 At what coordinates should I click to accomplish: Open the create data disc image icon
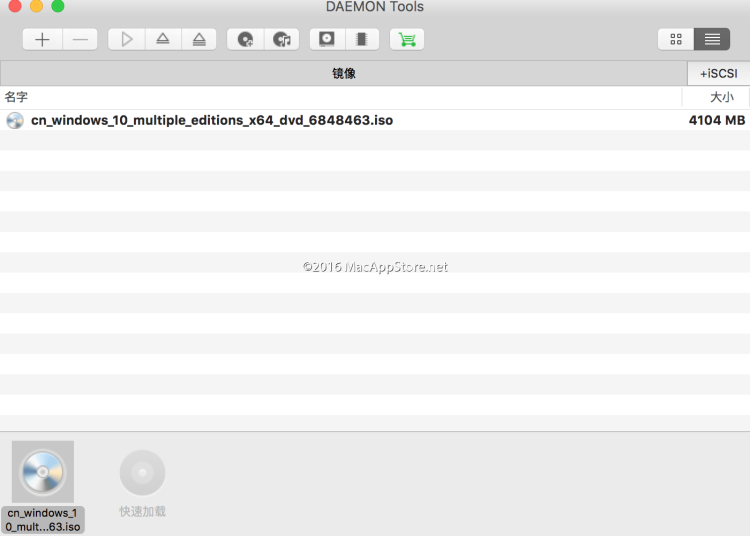click(246, 40)
